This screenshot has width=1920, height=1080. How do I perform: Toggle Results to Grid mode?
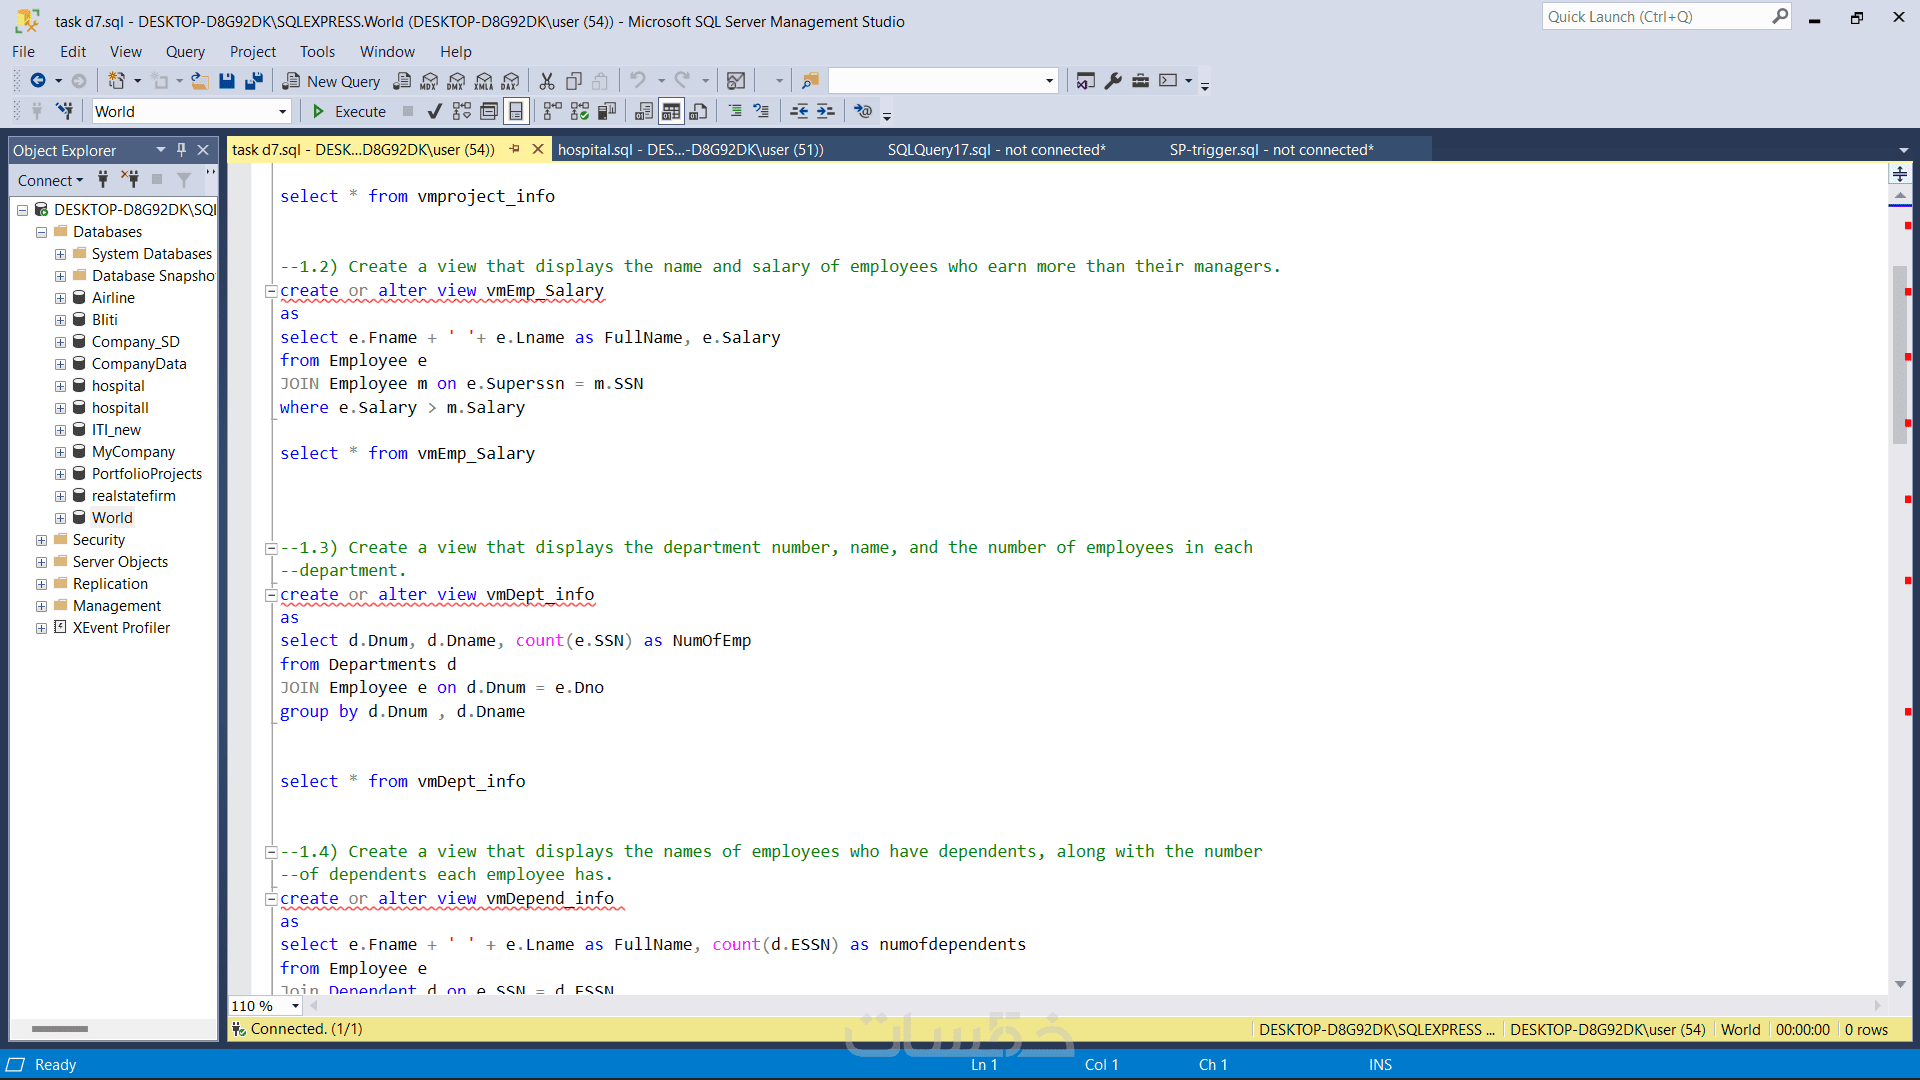coord(671,111)
